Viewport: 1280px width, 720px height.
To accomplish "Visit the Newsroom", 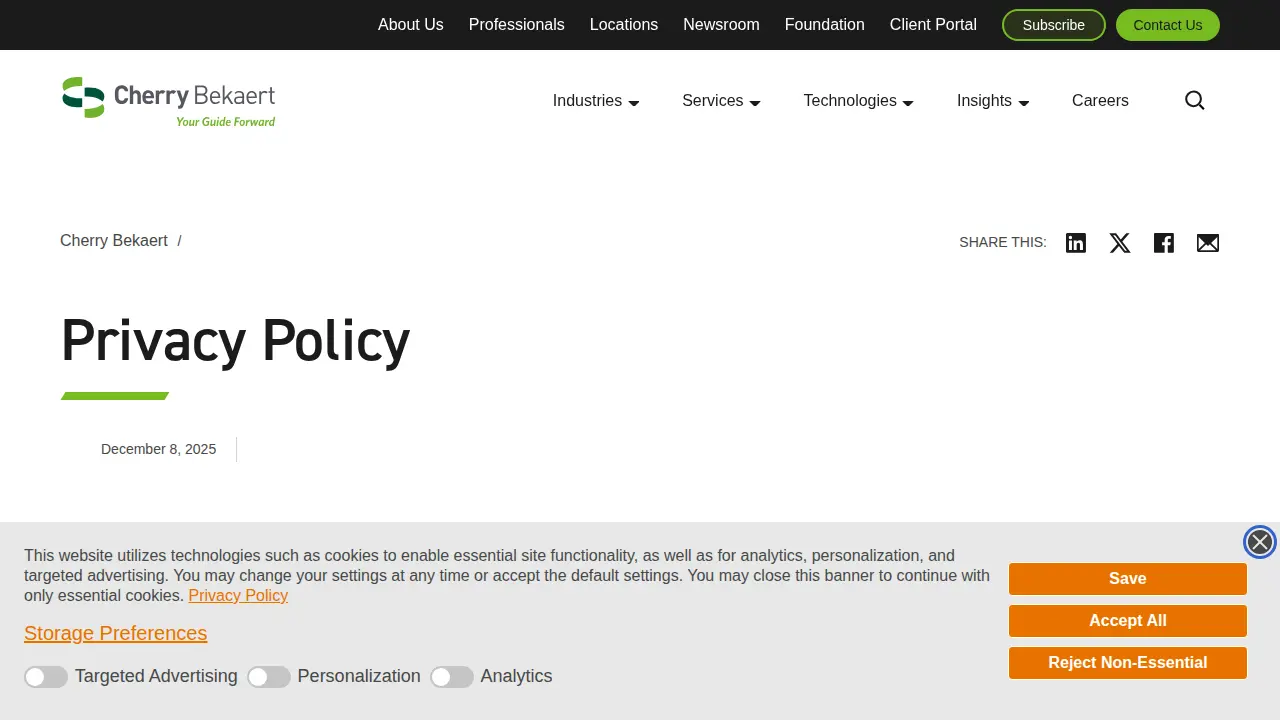I will point(721,25).
